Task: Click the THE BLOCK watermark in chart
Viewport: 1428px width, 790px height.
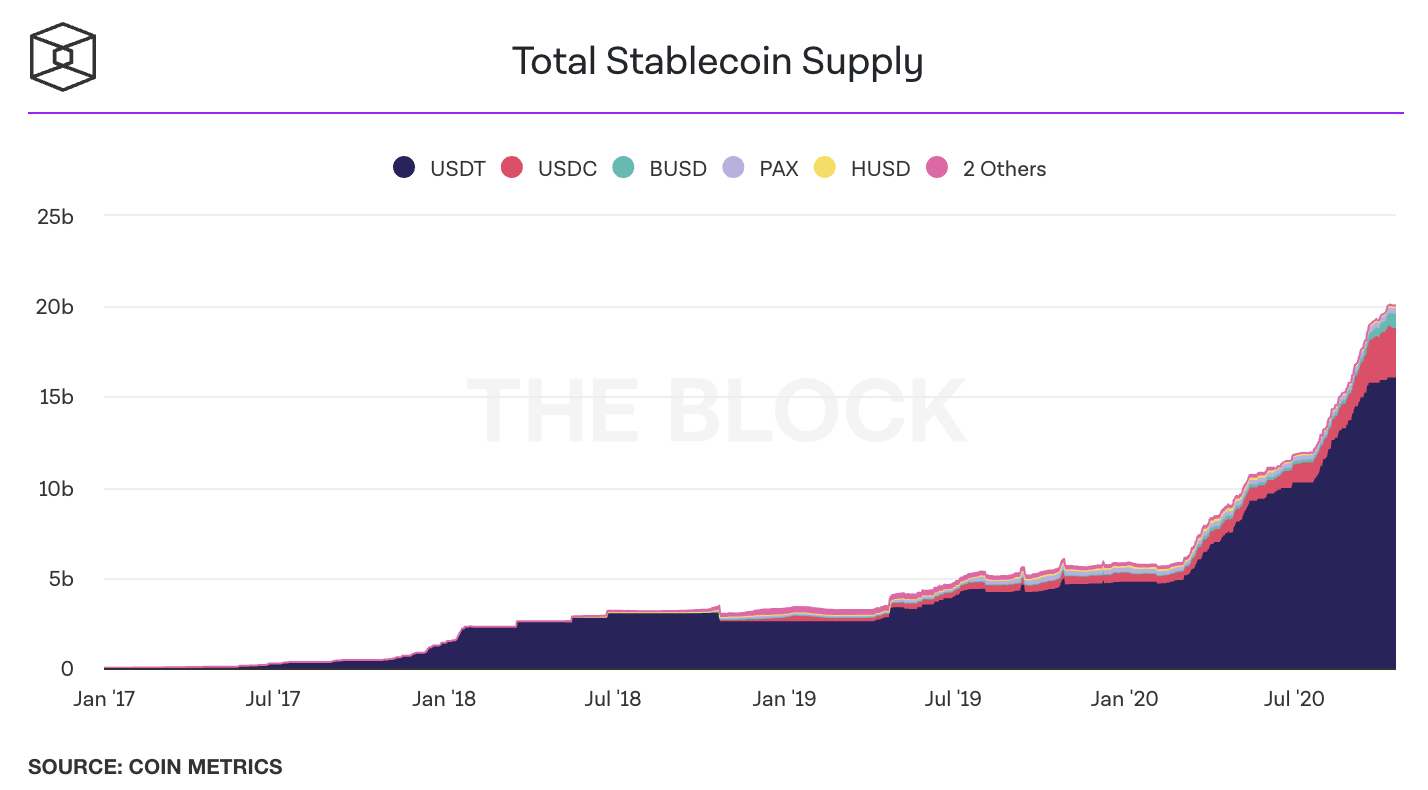Action: [x=716, y=410]
